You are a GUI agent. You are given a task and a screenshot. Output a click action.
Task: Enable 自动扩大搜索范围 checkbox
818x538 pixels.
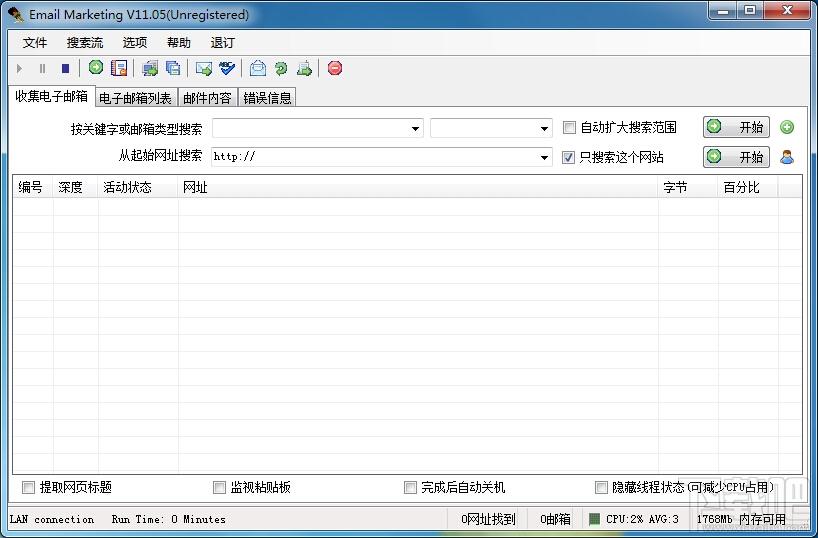click(570, 128)
